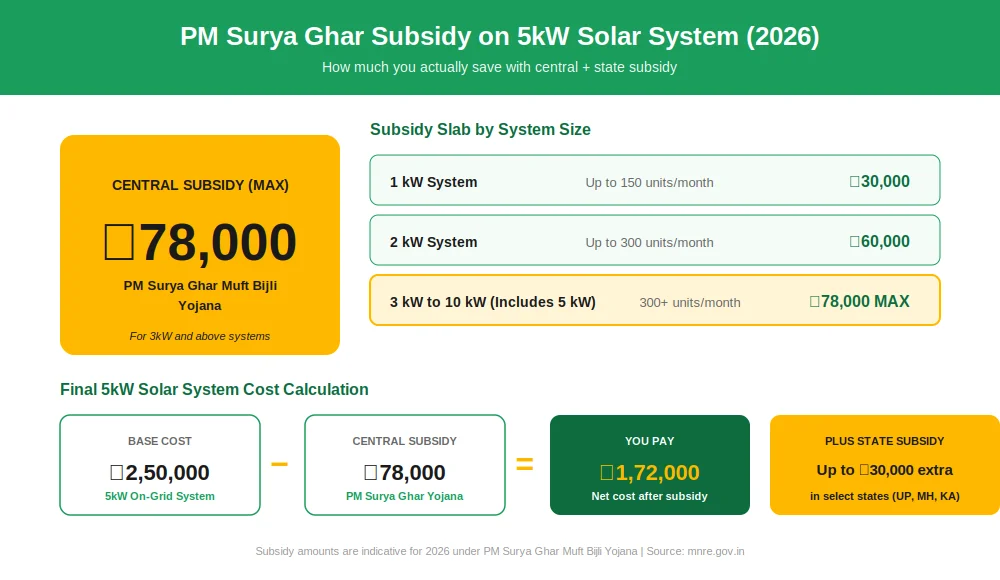The image size is (1000, 580).
Task: Click 'Up to 300 units/month' text
Action: 649,242
